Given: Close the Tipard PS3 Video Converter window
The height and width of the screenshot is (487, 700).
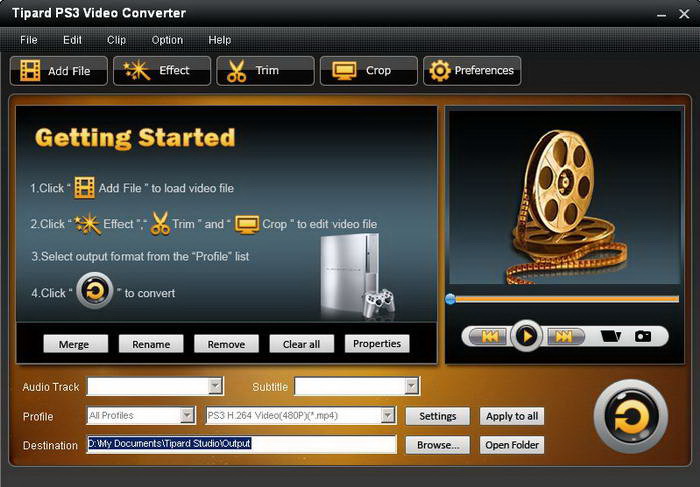Looking at the screenshot, I should pyautogui.click(x=684, y=14).
